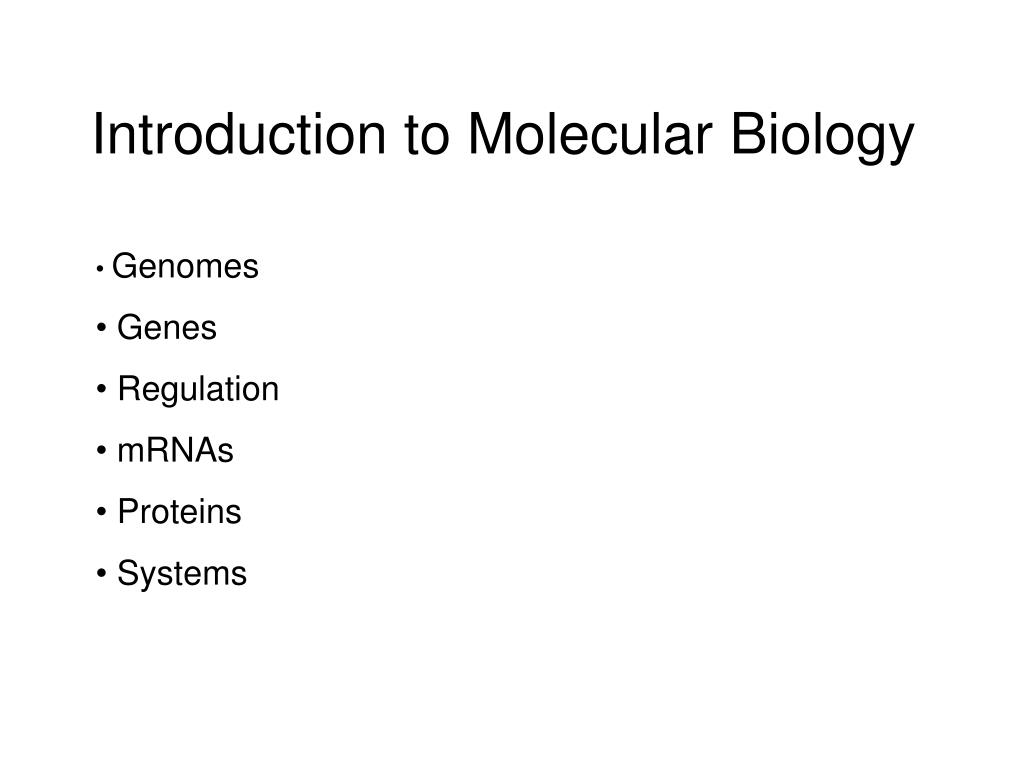Click the word Molecular in the title
This screenshot has width=1024, height=768.
pyautogui.click(x=589, y=135)
